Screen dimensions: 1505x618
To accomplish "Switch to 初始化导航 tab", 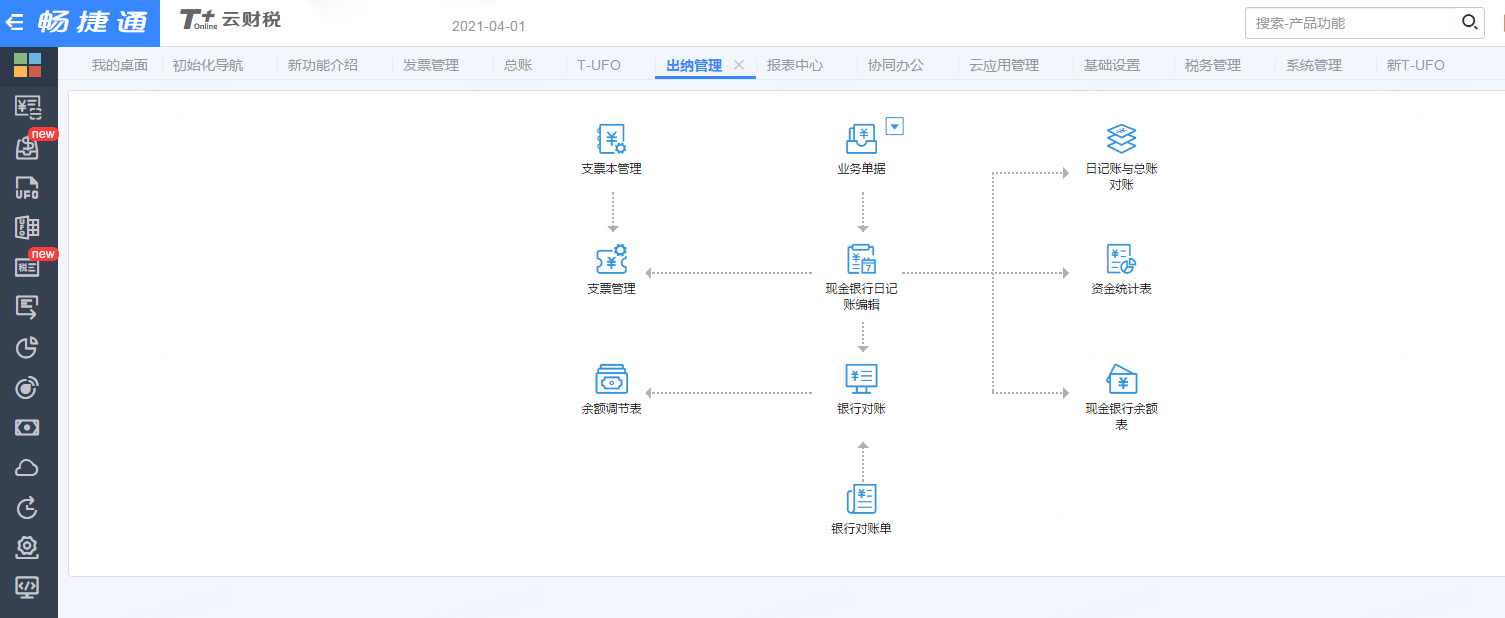I will click(x=208, y=65).
